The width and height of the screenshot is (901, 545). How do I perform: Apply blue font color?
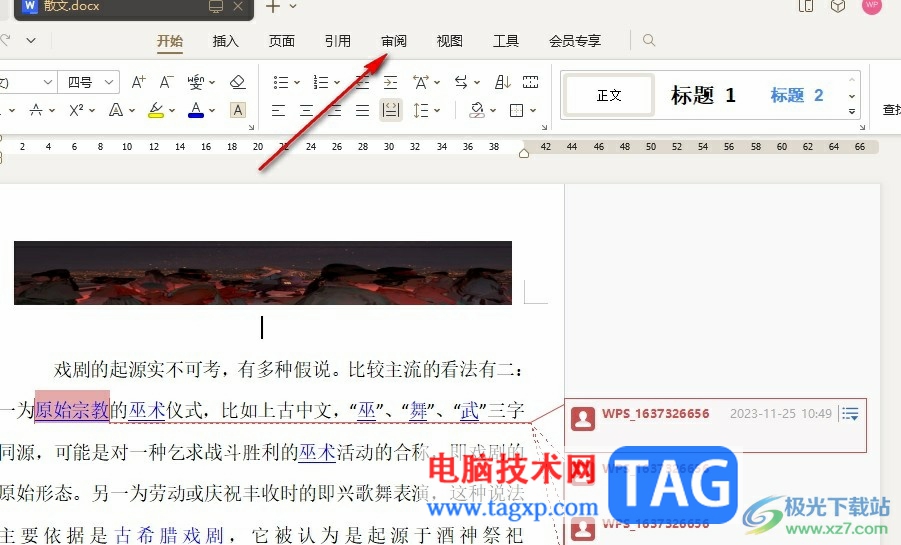click(196, 110)
